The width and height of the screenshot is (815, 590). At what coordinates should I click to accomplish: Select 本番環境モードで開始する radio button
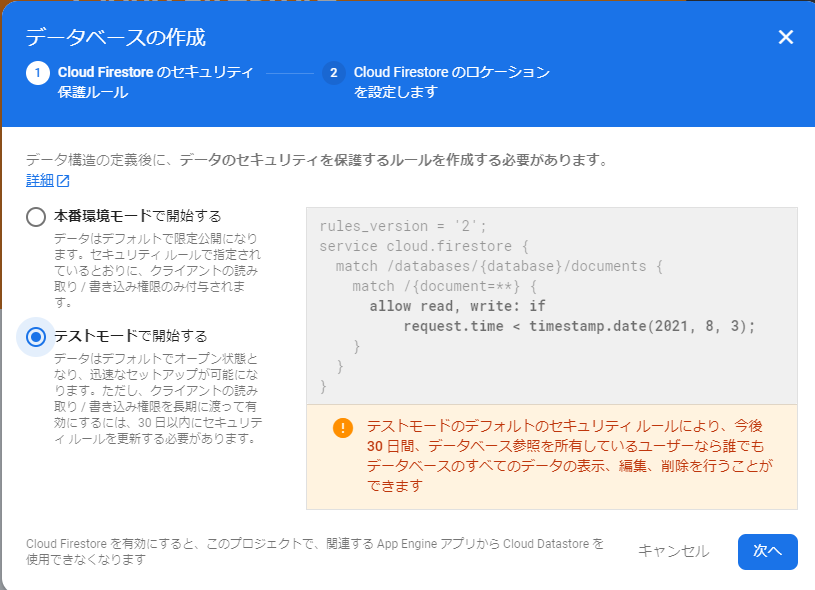coord(36,217)
